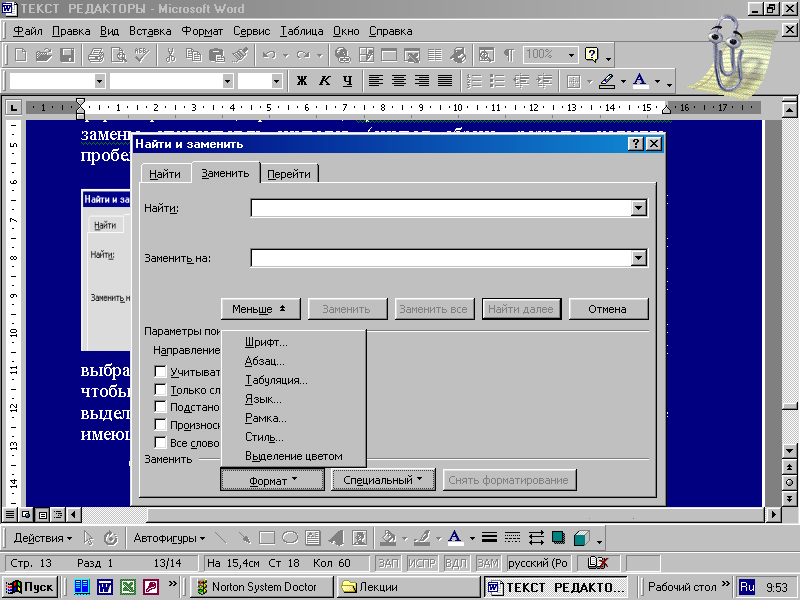This screenshot has width=800, height=600.
Task: Click the vertical scrollbar down arrow
Action: coord(789,451)
